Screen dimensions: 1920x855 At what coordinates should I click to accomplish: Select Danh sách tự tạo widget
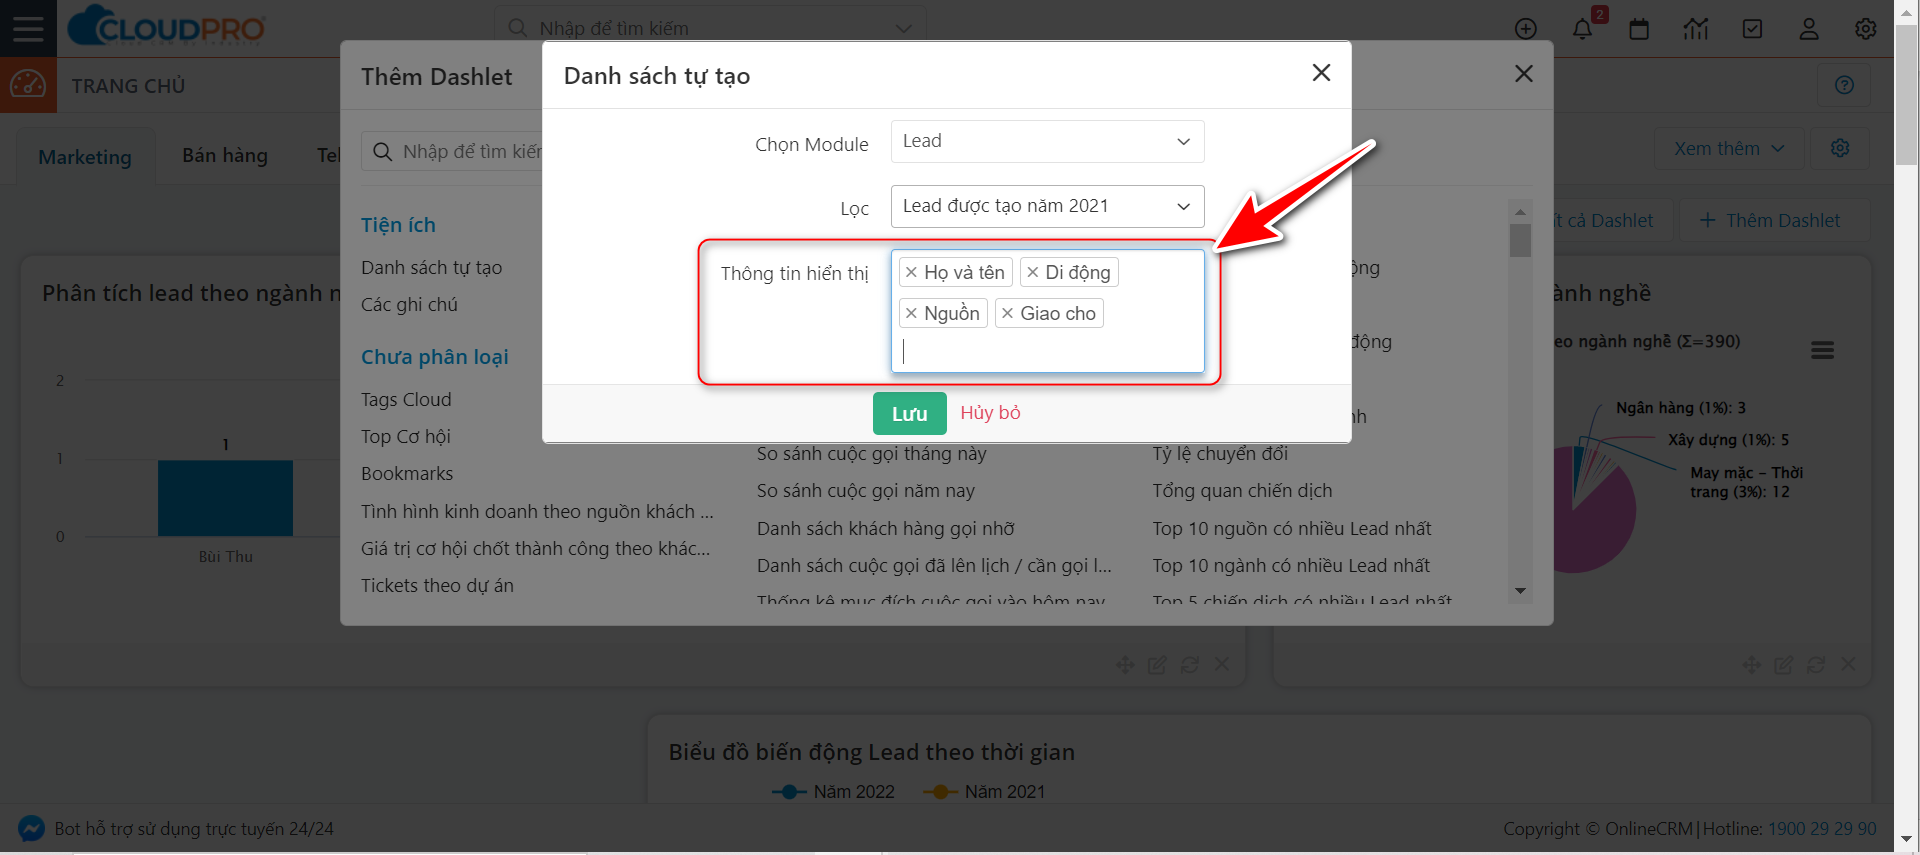[x=431, y=267]
